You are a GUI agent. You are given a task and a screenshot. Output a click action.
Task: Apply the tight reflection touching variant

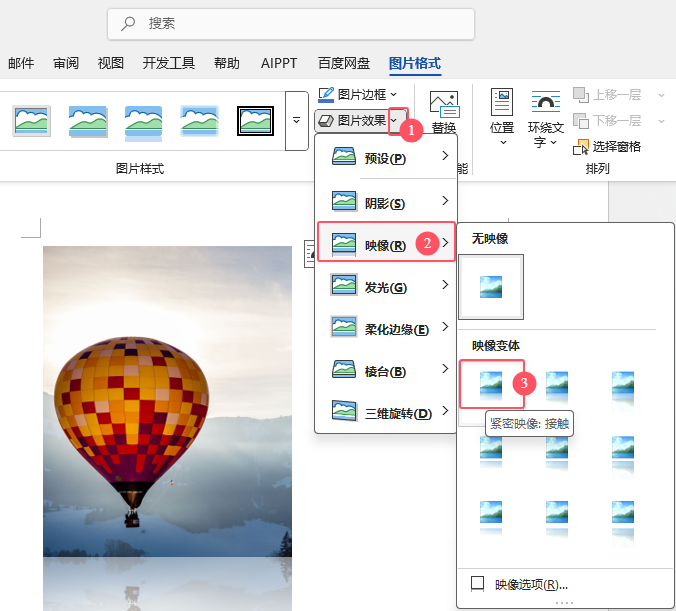[x=491, y=384]
